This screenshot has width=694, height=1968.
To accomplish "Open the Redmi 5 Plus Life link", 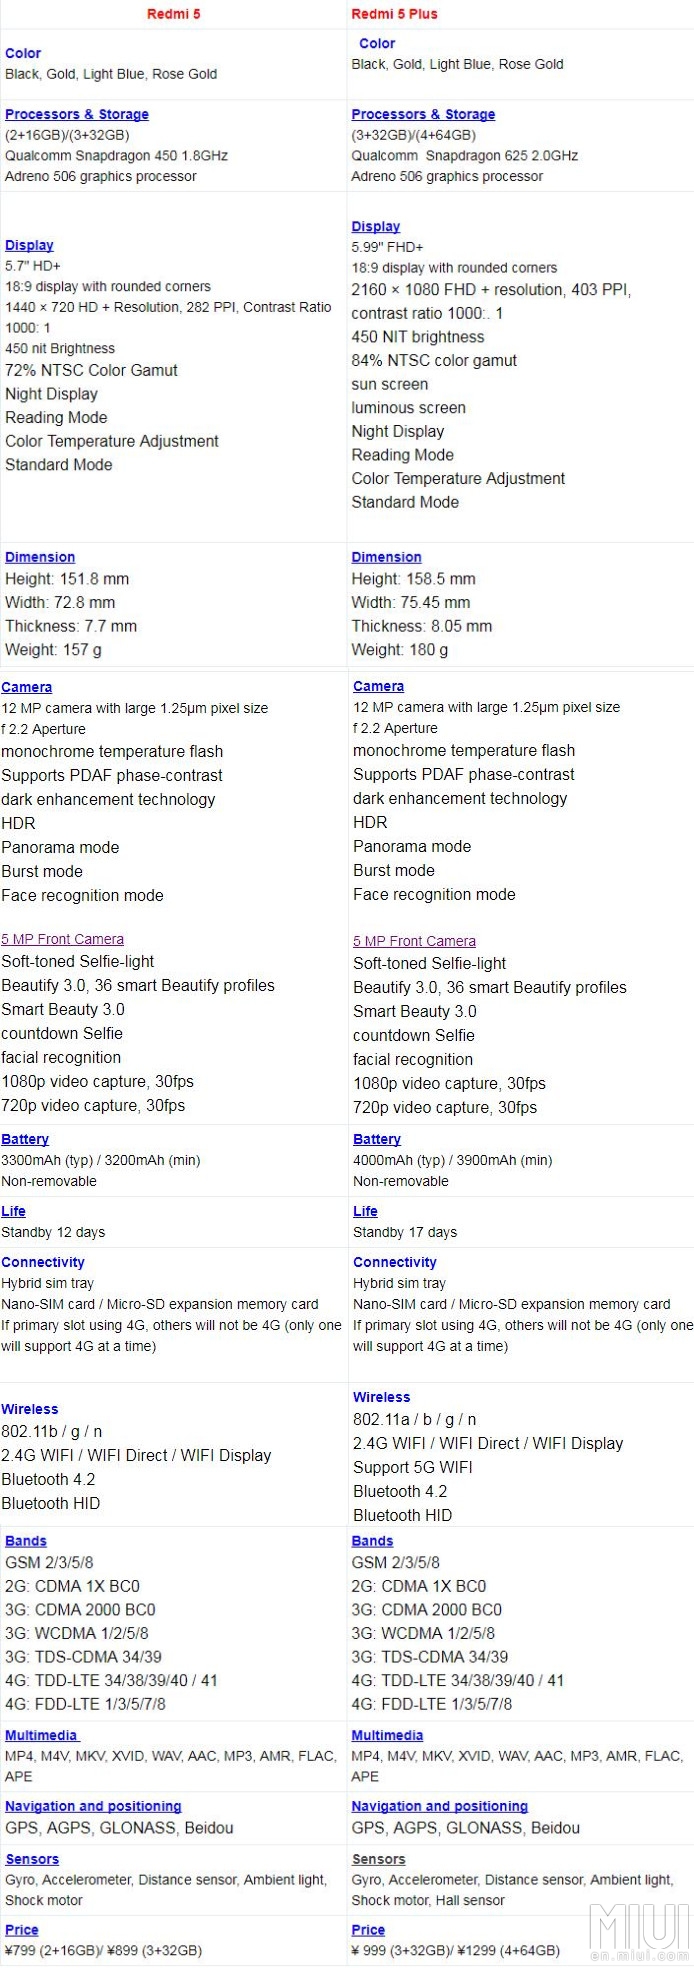I will tap(365, 1211).
